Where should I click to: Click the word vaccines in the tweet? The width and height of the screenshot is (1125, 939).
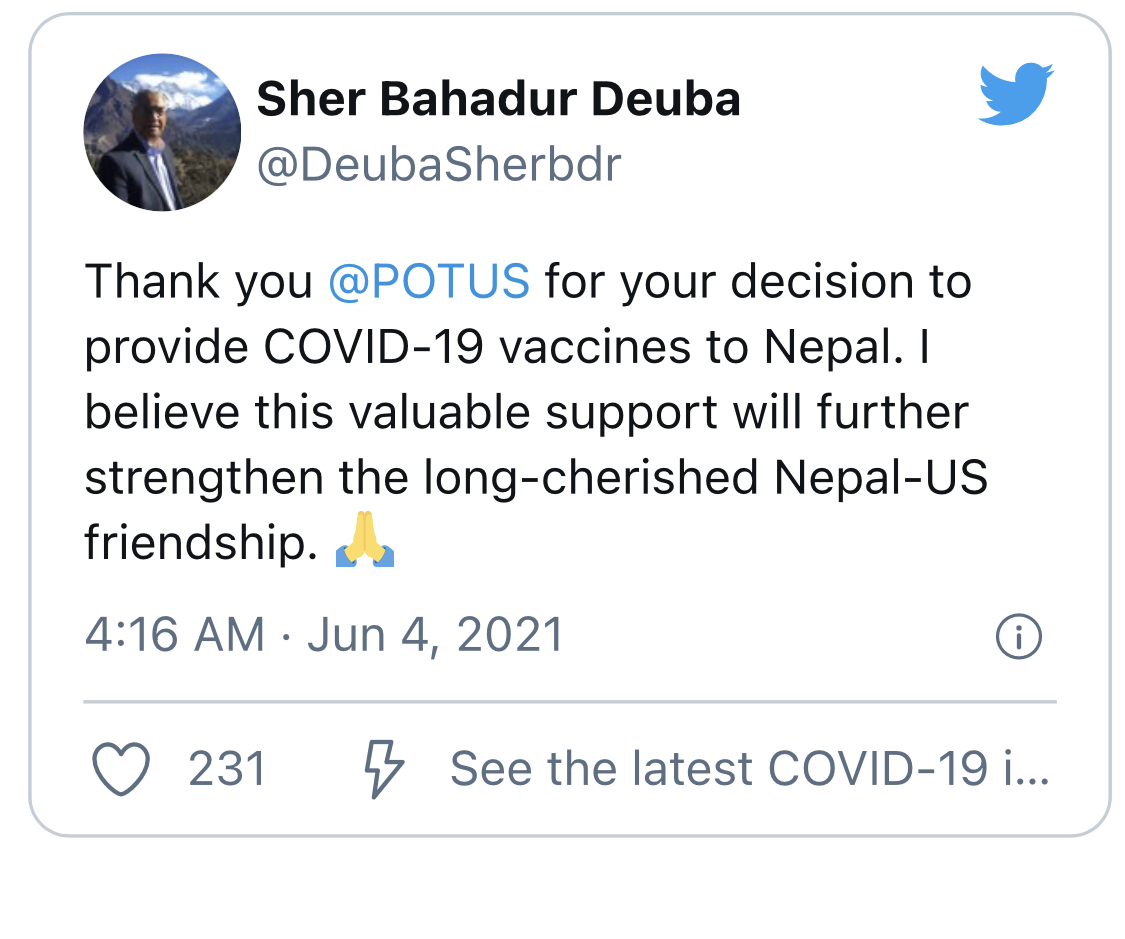pos(595,348)
